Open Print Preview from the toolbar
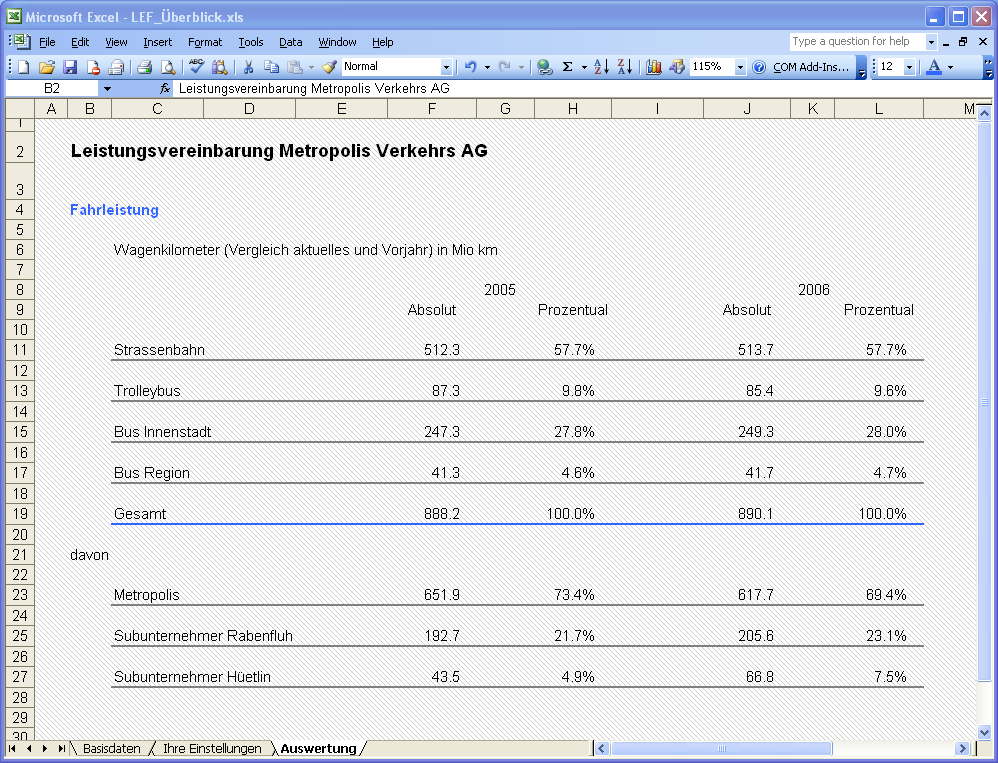 [168, 67]
